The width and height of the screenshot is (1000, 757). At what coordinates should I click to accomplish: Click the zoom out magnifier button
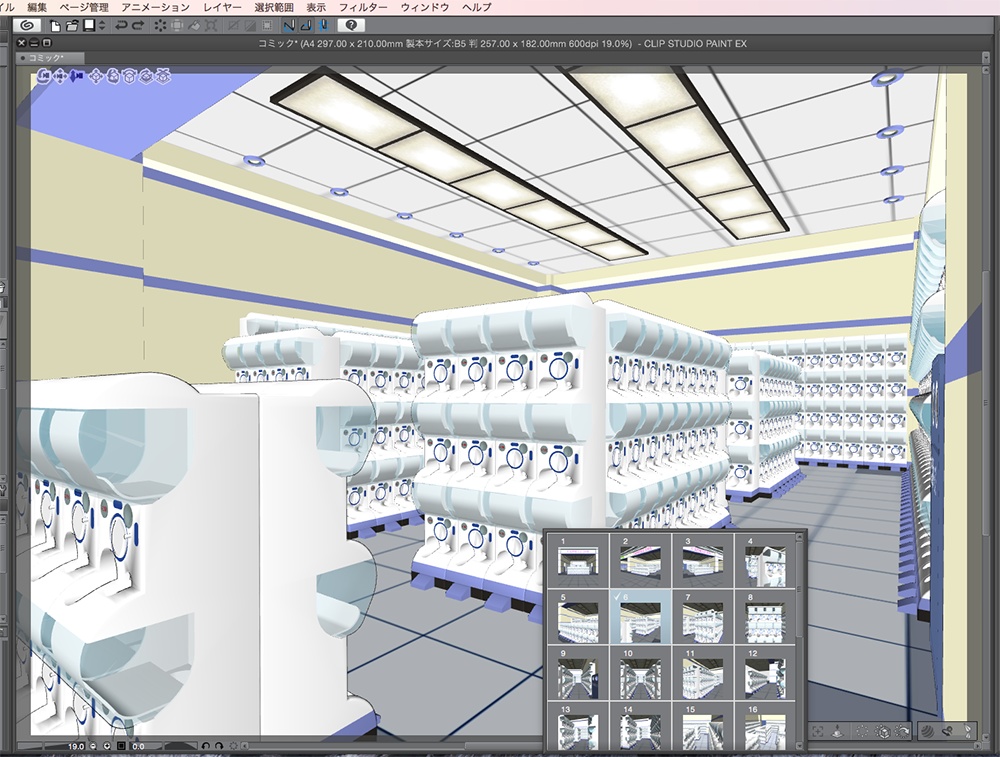click(93, 746)
